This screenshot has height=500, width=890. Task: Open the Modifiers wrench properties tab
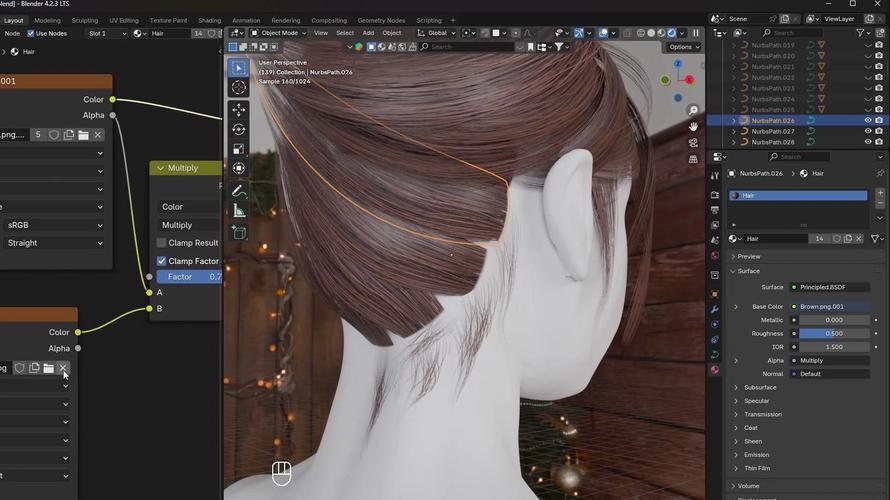715,309
